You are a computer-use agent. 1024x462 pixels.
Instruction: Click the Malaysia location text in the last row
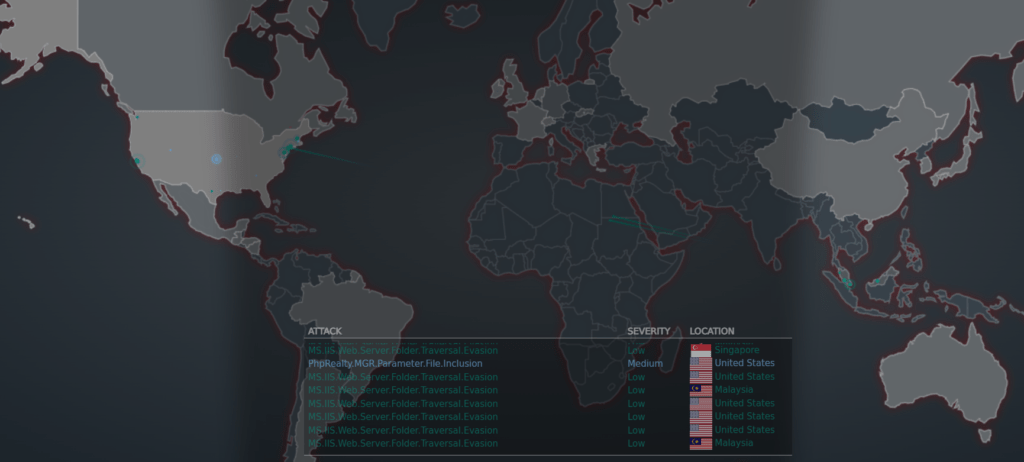coord(734,443)
